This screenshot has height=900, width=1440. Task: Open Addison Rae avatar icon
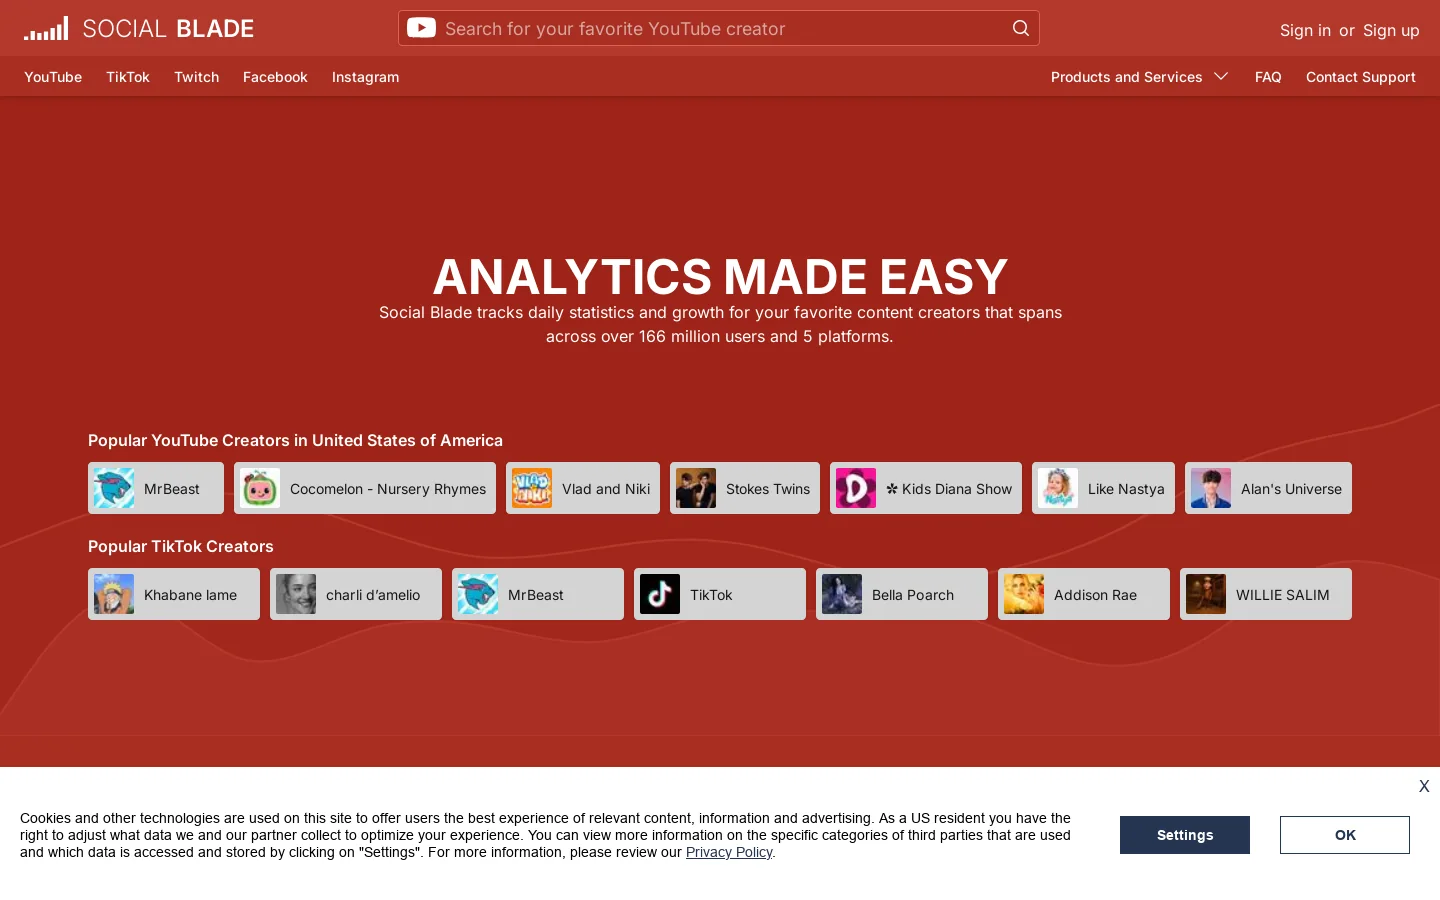click(1024, 594)
